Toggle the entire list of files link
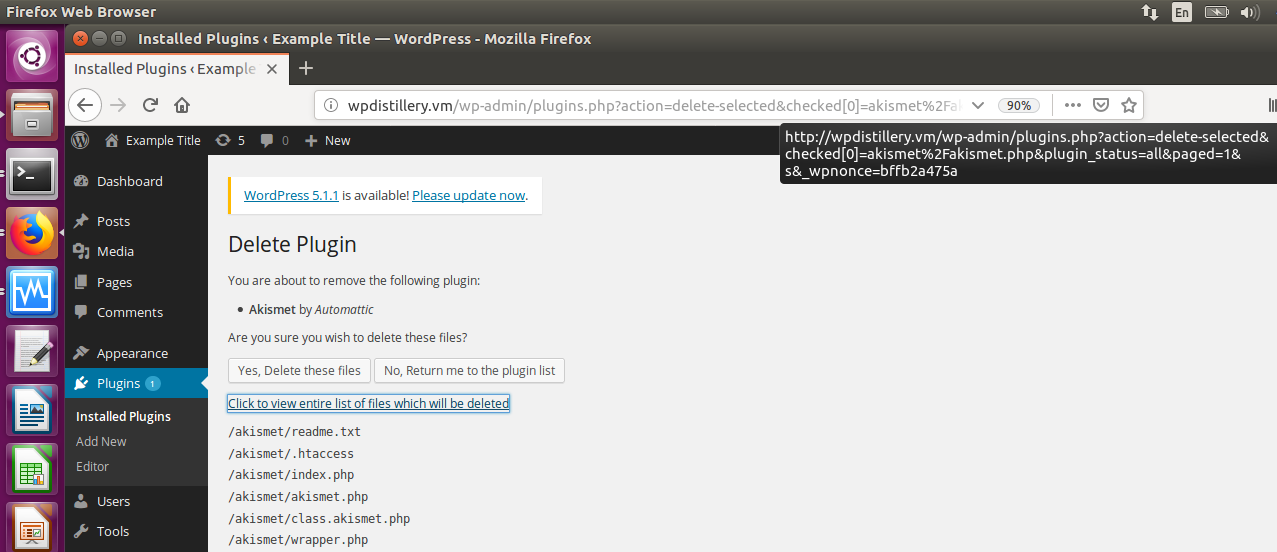 [x=368, y=403]
